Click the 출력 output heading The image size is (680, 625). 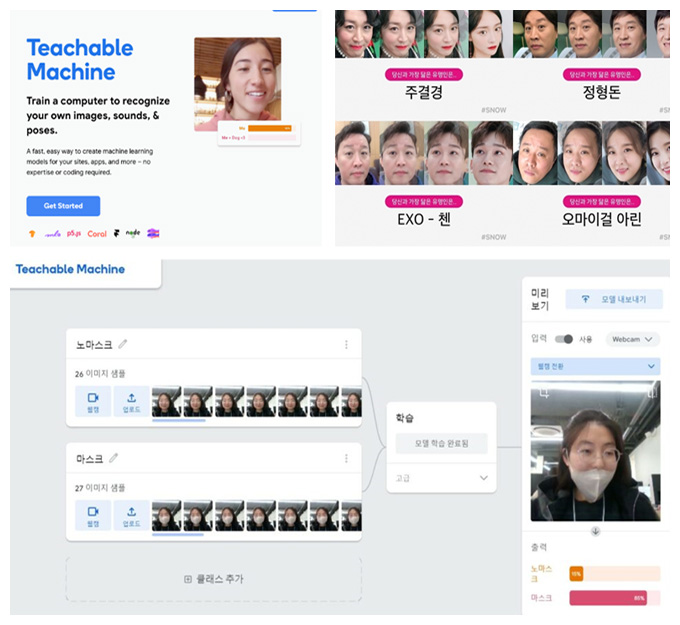539,547
